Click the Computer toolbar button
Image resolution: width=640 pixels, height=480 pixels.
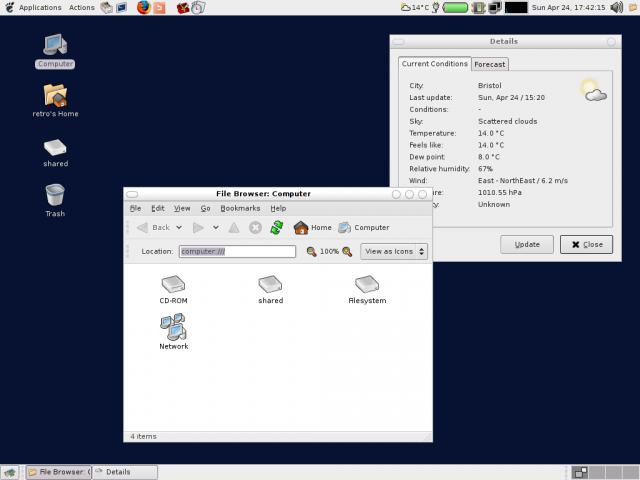[364, 227]
